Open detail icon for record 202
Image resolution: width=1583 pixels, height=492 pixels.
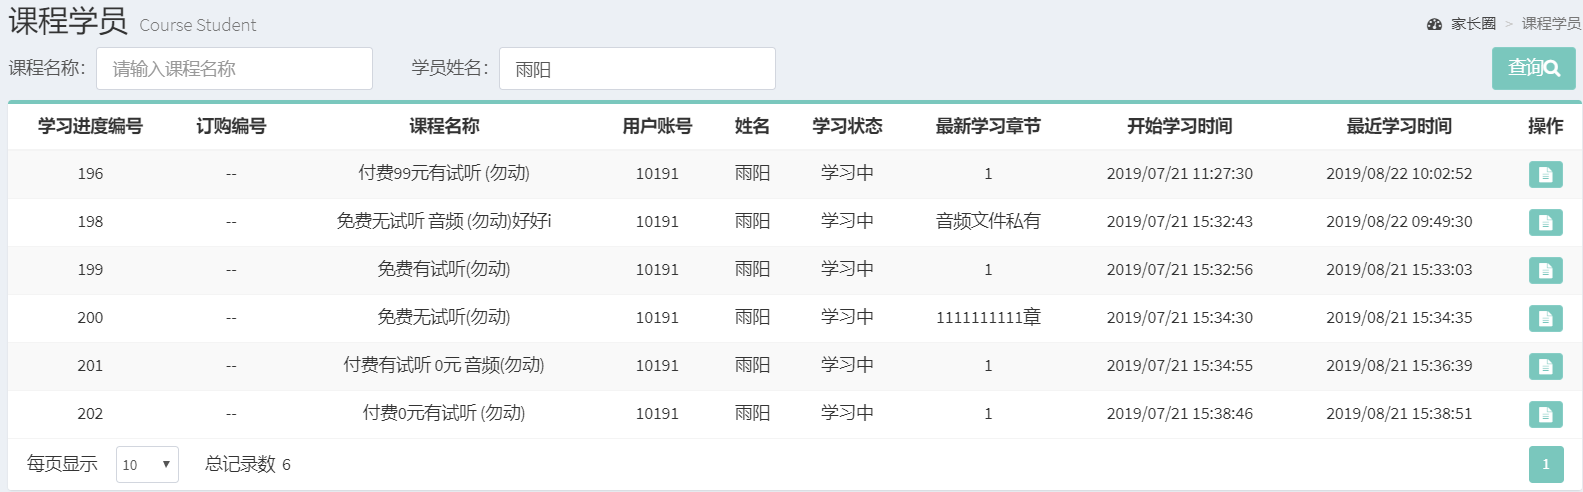1545,414
